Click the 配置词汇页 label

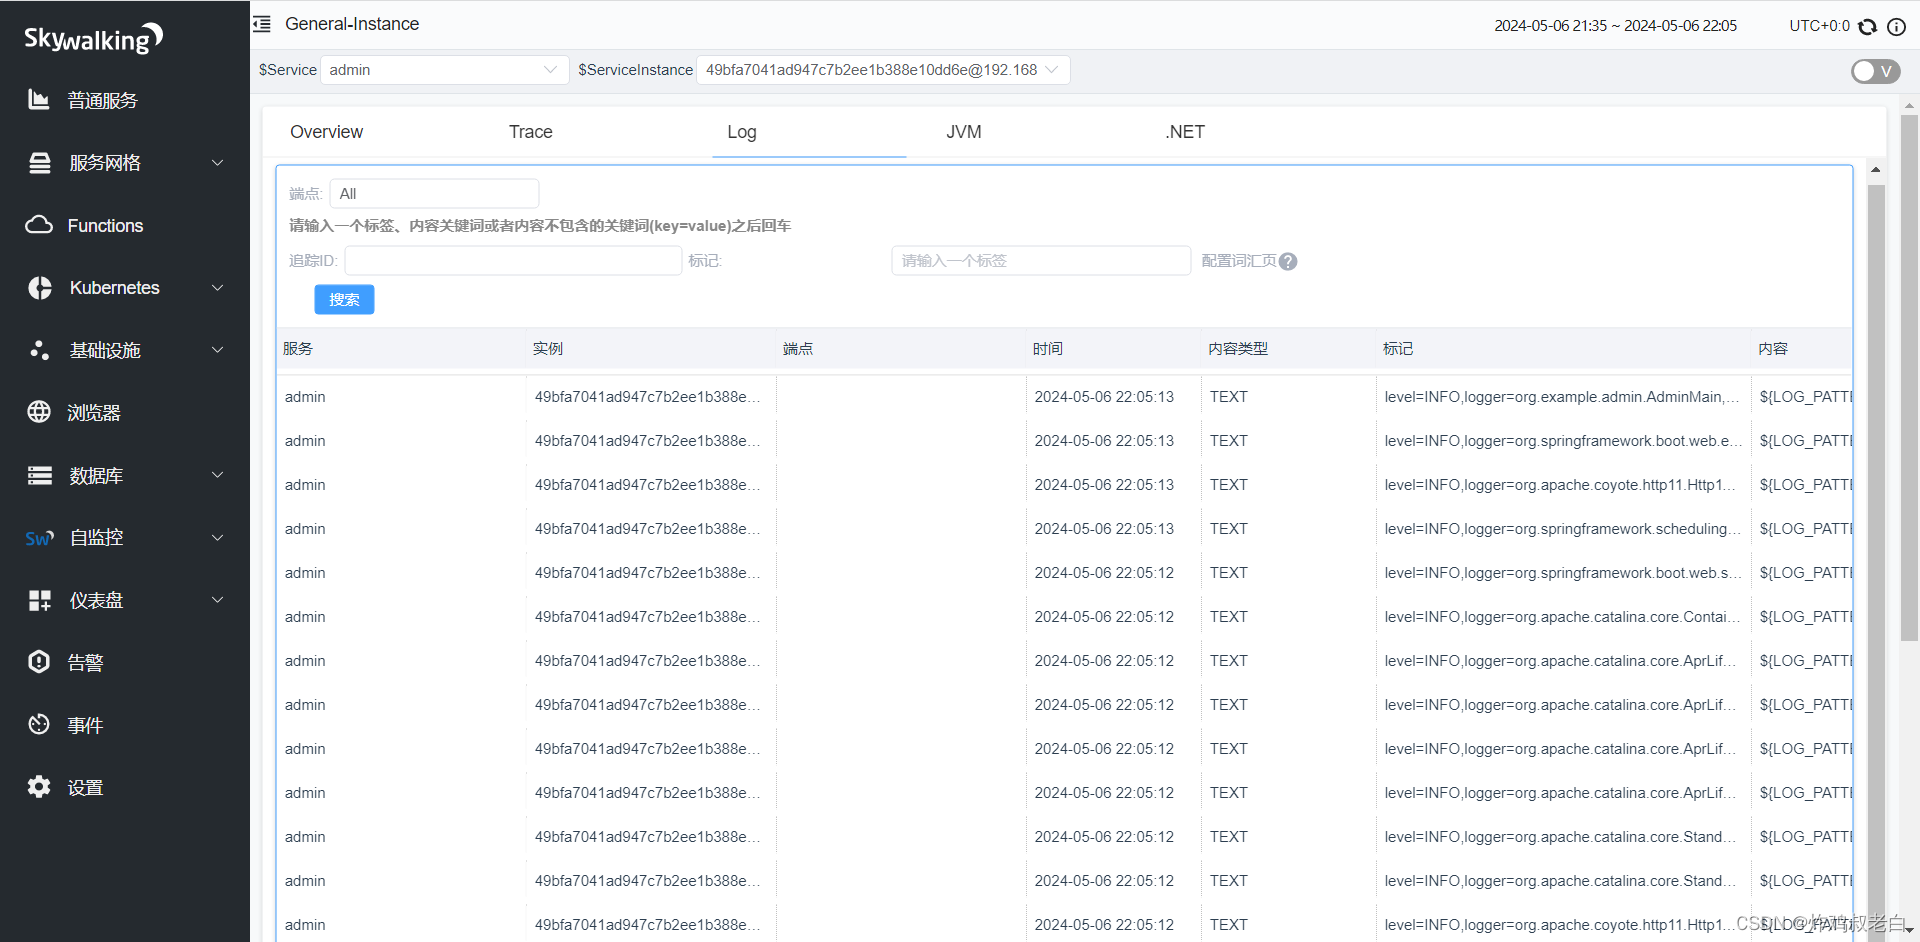pyautogui.click(x=1239, y=261)
